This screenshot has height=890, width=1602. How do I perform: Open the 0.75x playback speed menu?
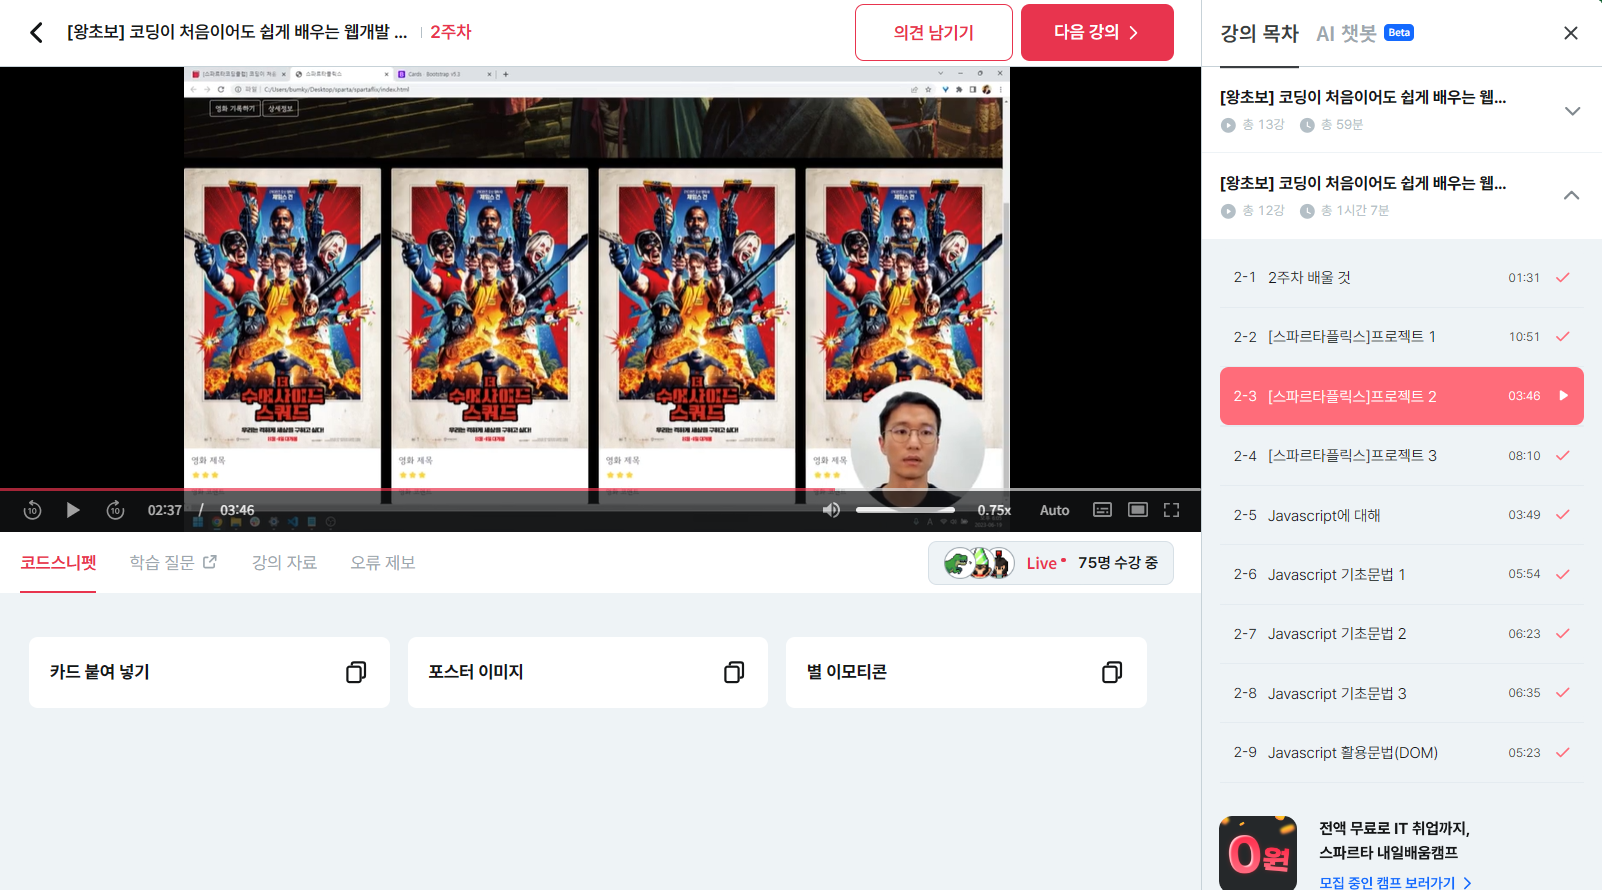[994, 510]
